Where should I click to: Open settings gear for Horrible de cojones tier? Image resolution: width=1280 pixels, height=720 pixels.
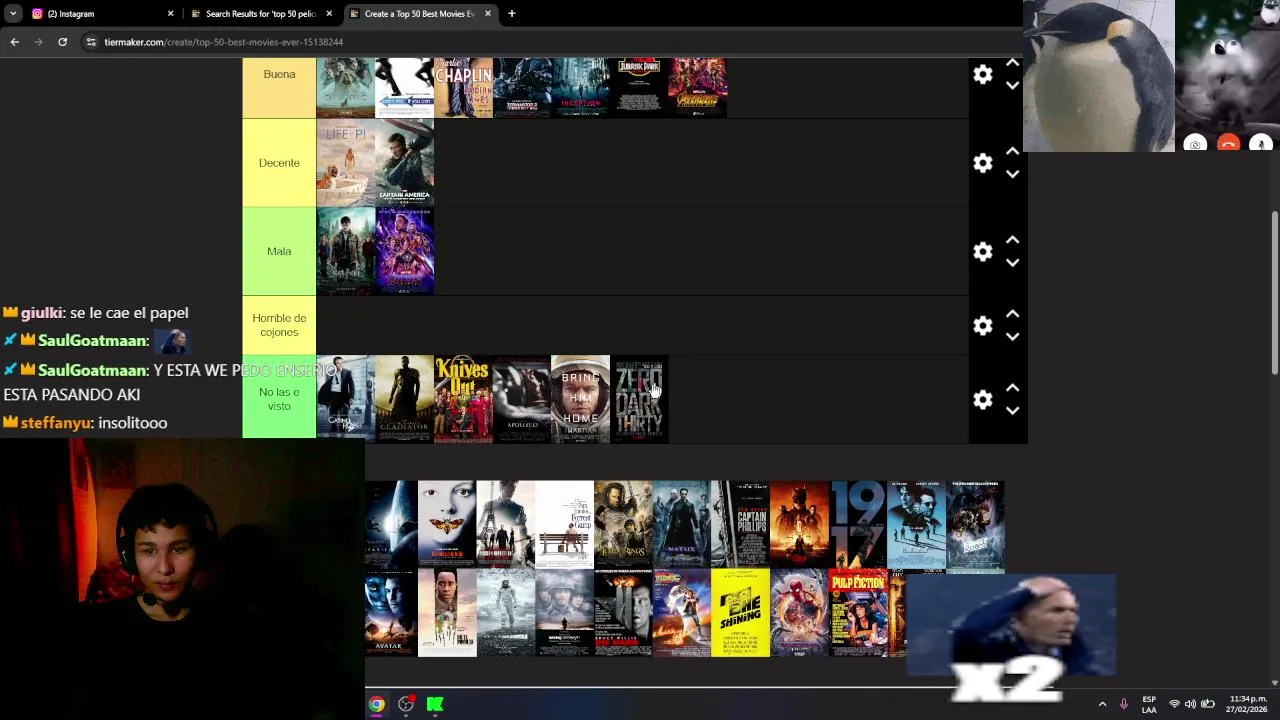click(x=983, y=326)
